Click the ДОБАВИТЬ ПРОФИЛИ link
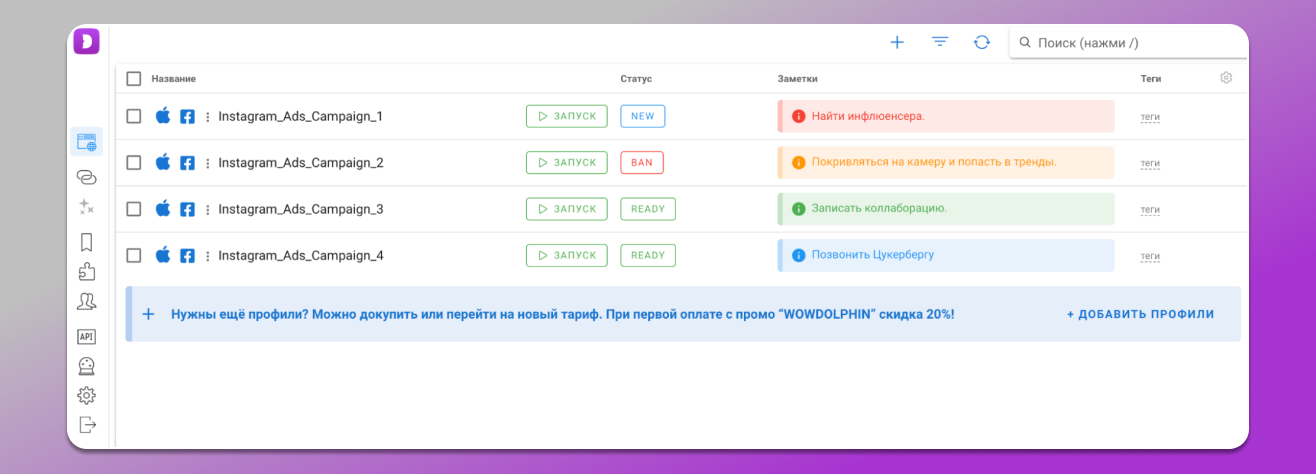The height and width of the screenshot is (474, 1316). [1140, 314]
